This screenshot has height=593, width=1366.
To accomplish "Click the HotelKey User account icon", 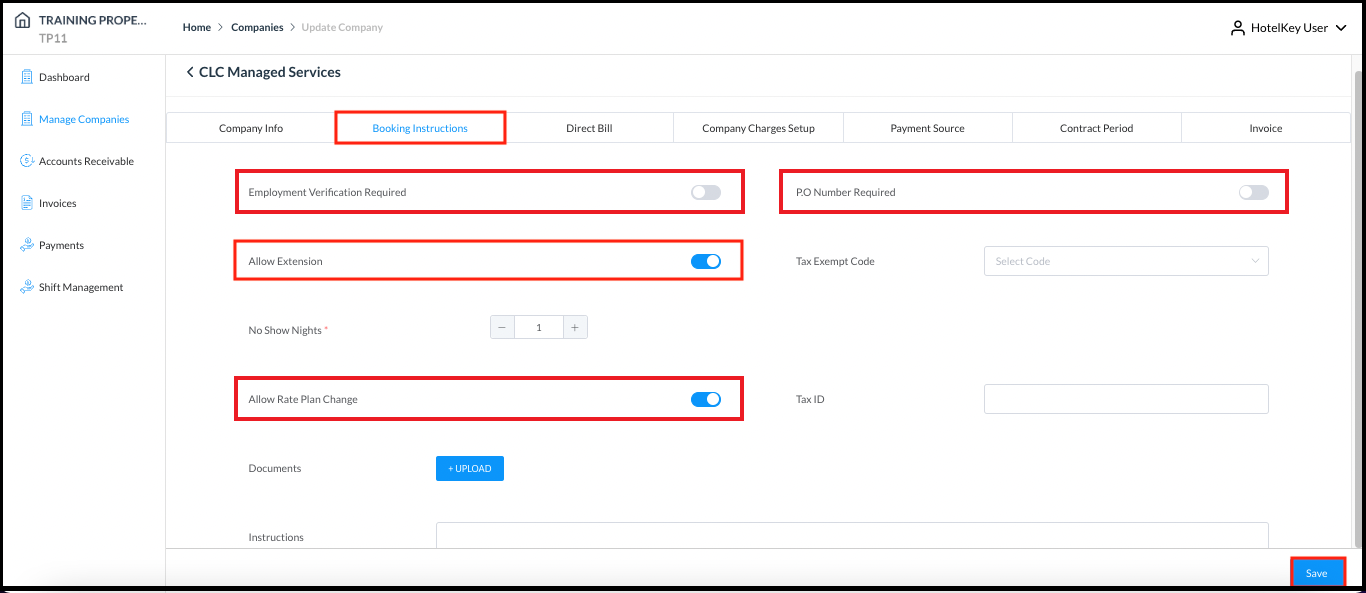I will [x=1237, y=27].
